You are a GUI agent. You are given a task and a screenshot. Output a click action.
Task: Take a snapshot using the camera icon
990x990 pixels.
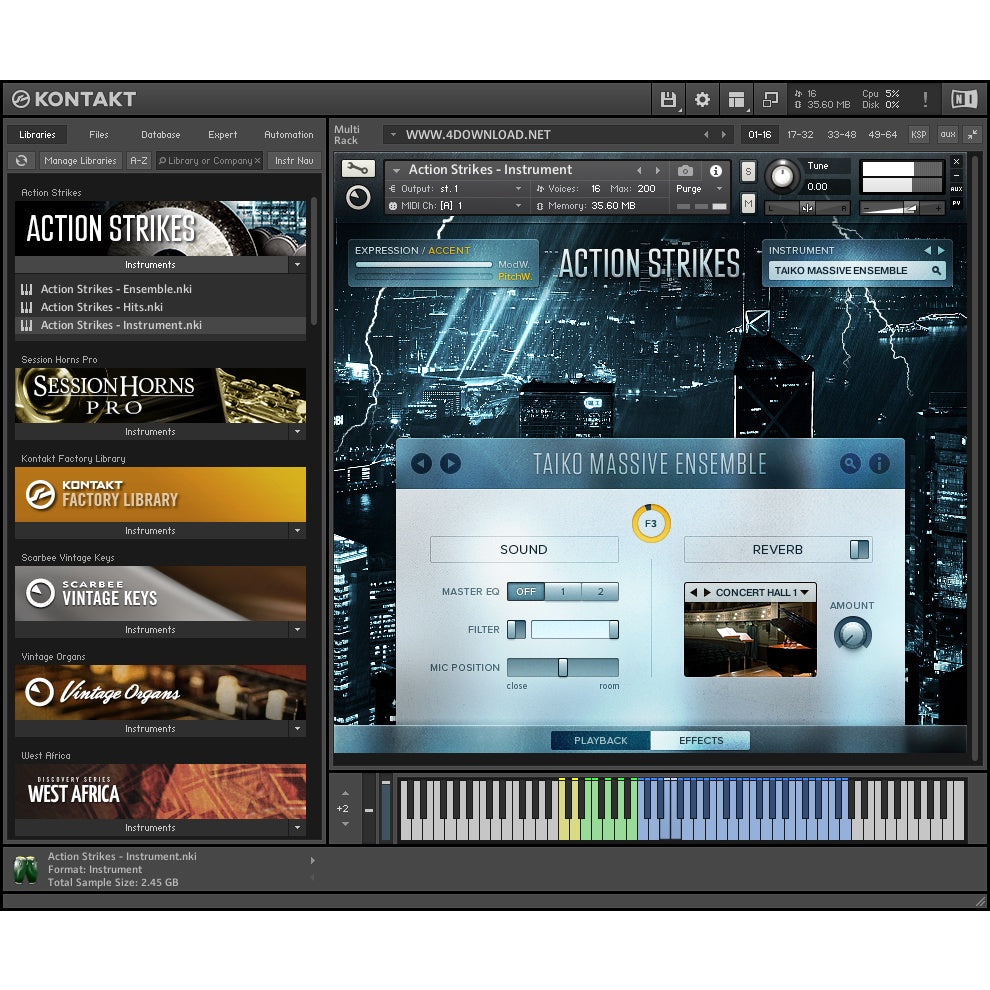click(684, 170)
